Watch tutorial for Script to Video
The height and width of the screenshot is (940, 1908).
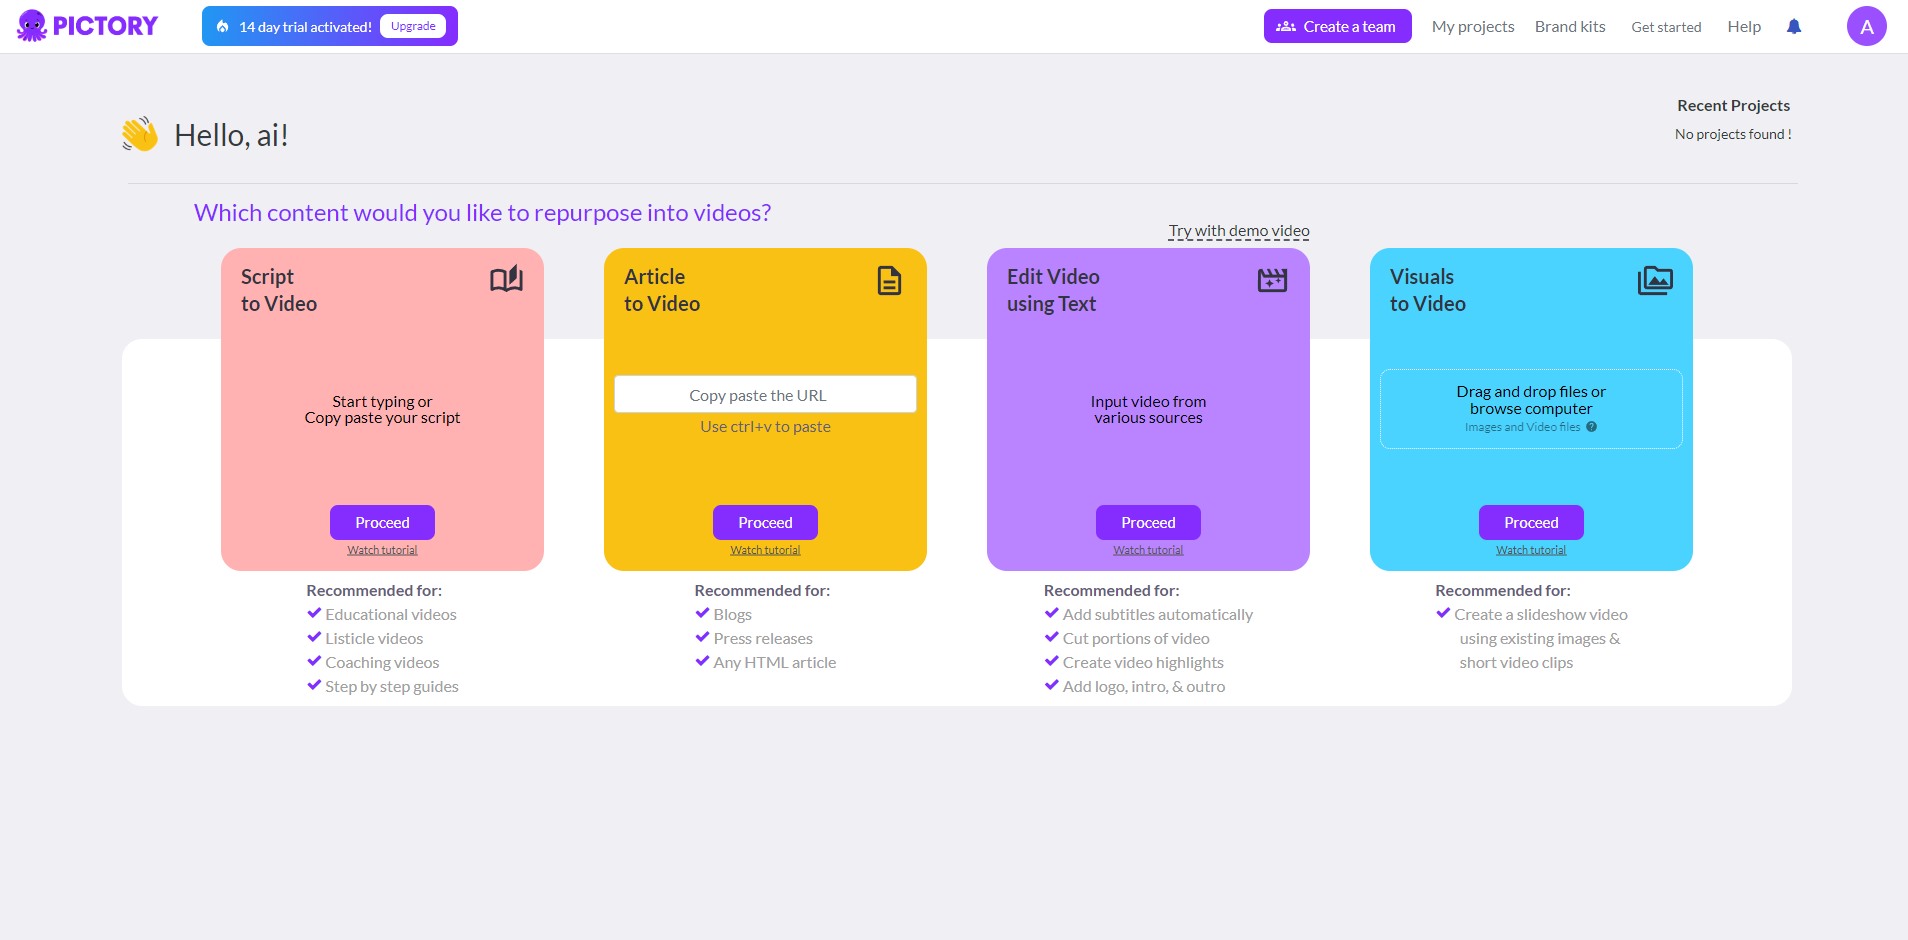click(x=382, y=550)
